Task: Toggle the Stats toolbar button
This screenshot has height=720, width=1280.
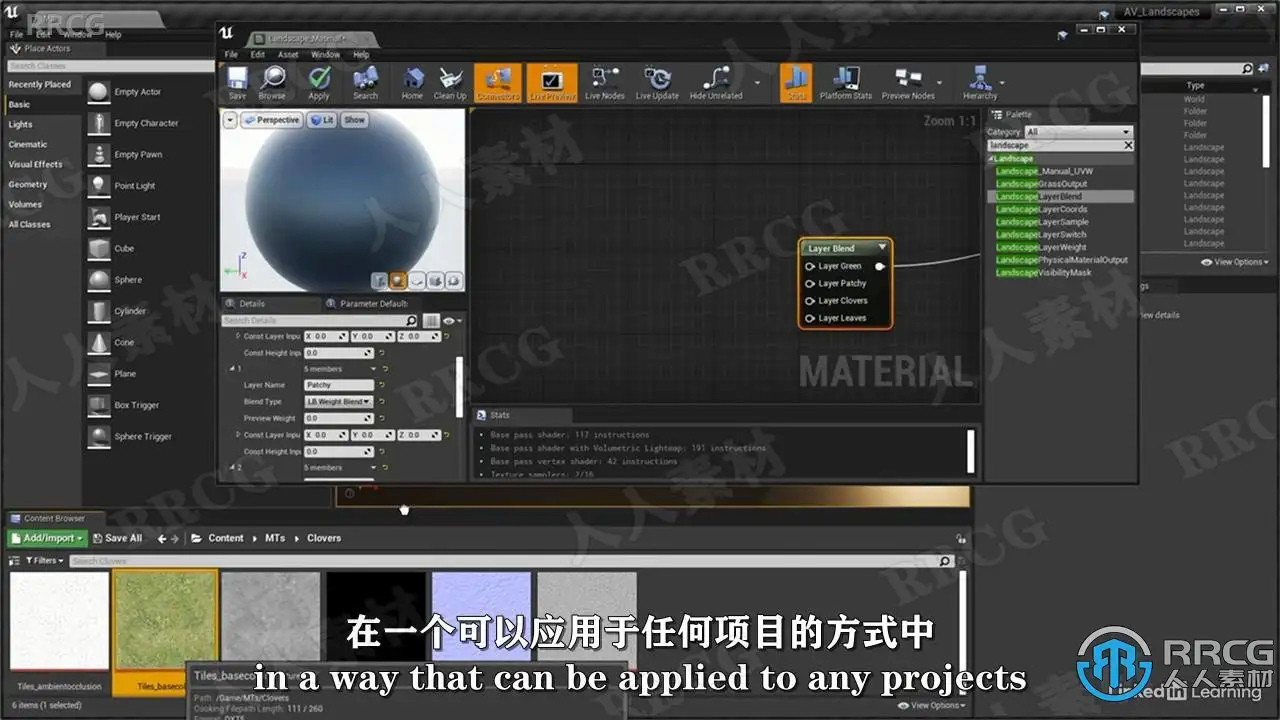Action: (796, 83)
